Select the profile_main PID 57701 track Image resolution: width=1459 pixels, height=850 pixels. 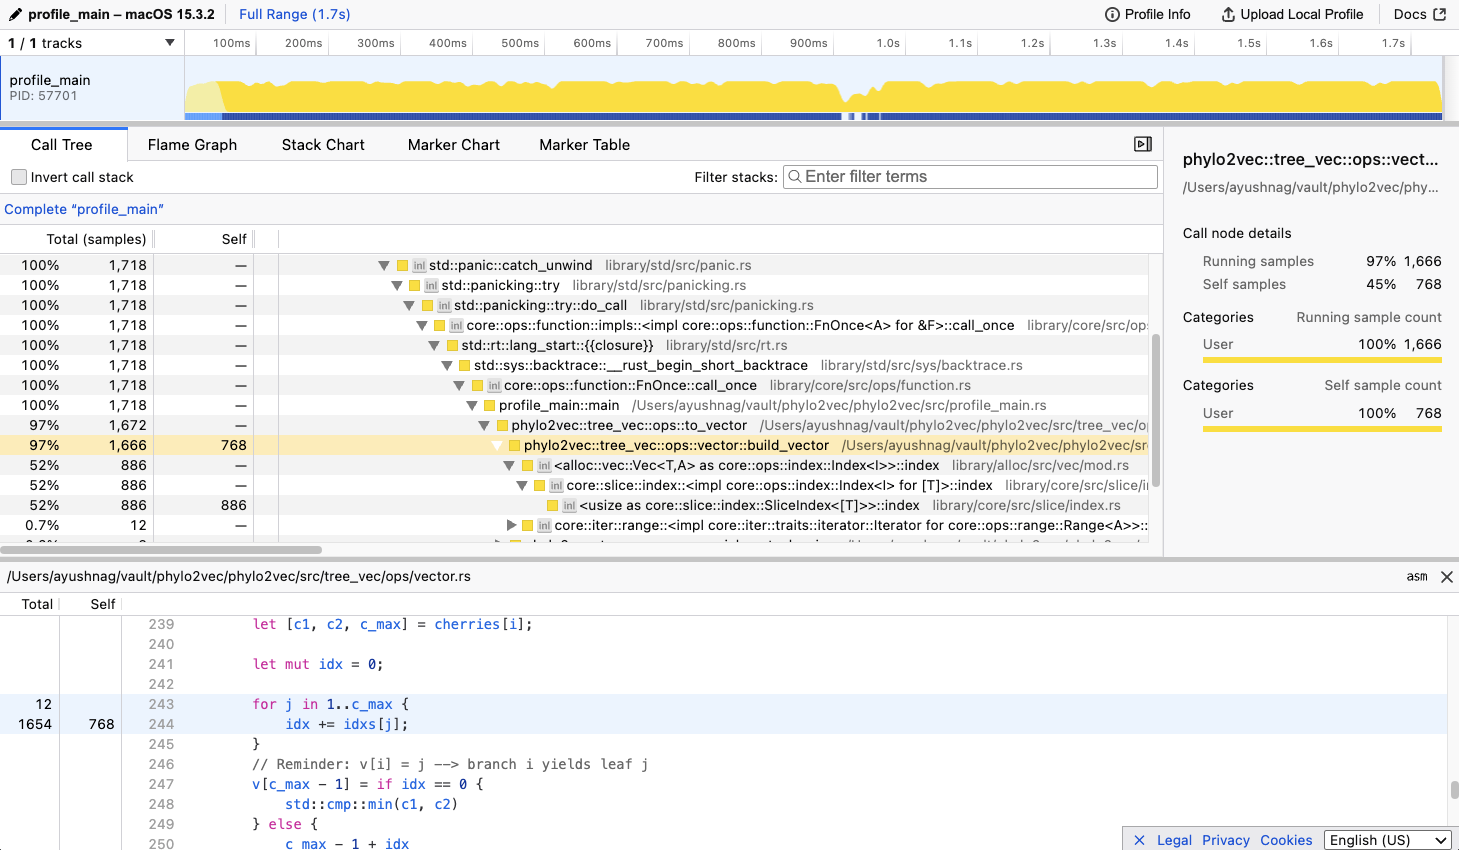(x=92, y=88)
